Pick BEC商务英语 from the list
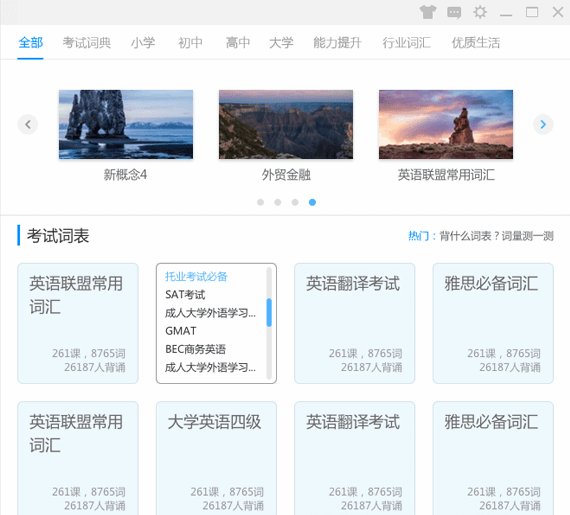 (x=195, y=349)
